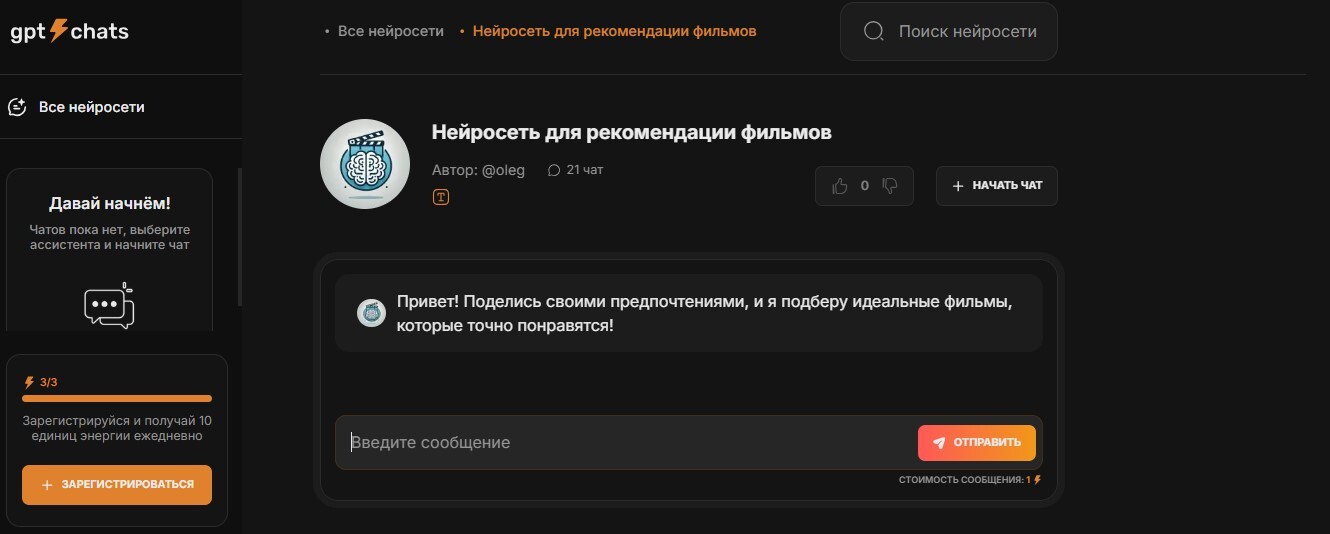Click the ЗАРЕГИСТРИРОВАТЬСЯ button
Viewport: 1330px width, 534px height.
pyautogui.click(x=117, y=484)
